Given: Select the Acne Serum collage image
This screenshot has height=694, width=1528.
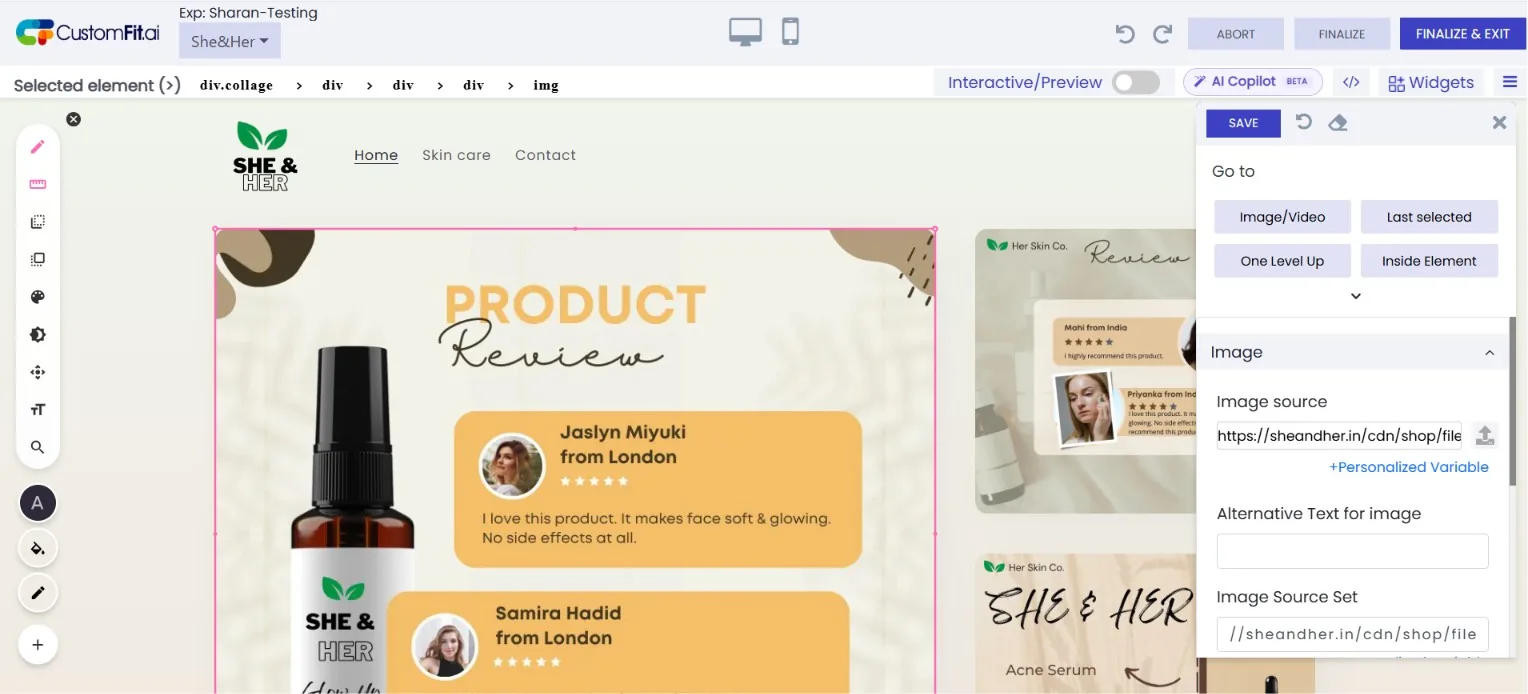Looking at the screenshot, I should 1085,623.
